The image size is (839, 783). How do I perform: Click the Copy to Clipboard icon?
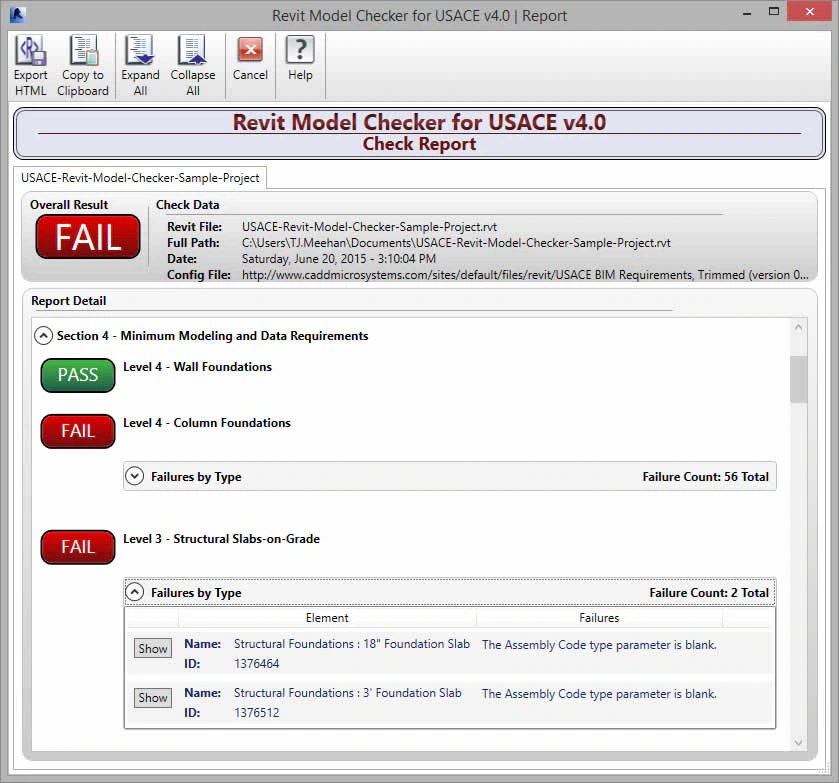coord(83,52)
